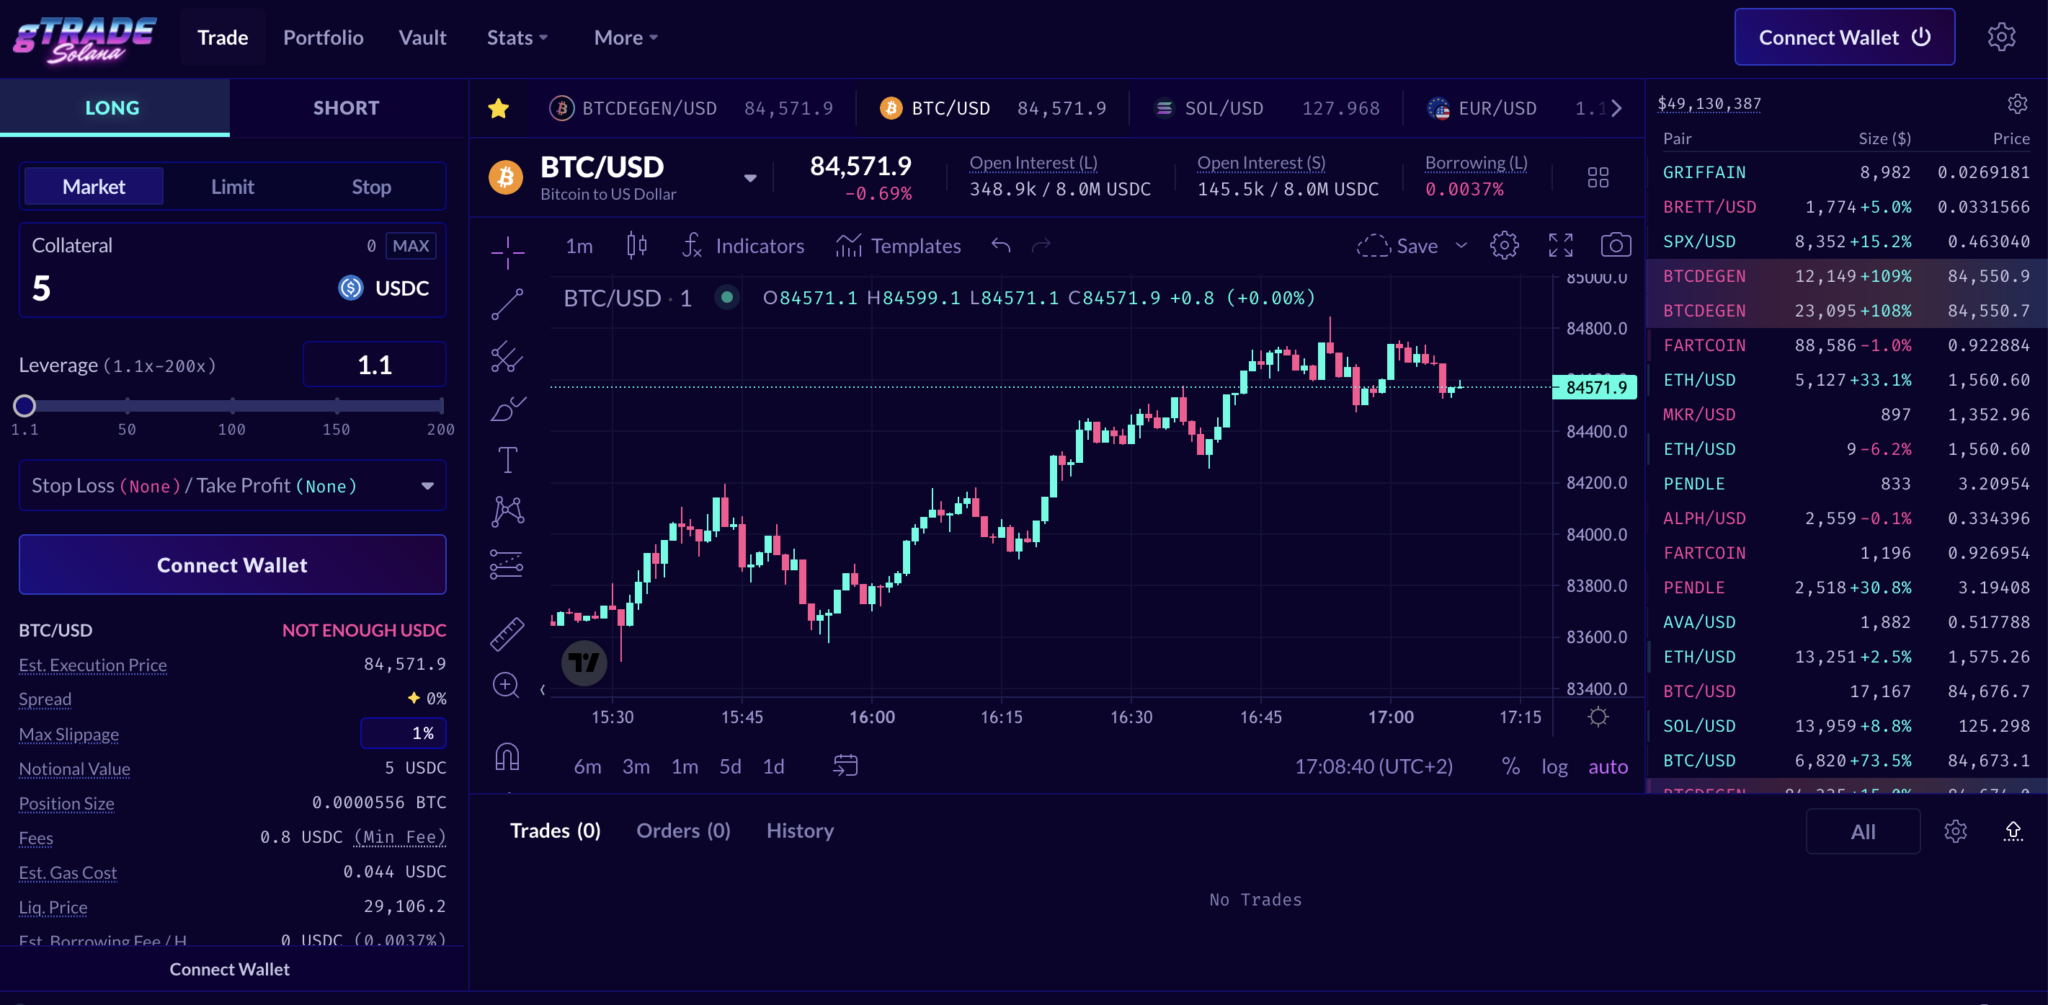Switch to the History tab

click(800, 831)
